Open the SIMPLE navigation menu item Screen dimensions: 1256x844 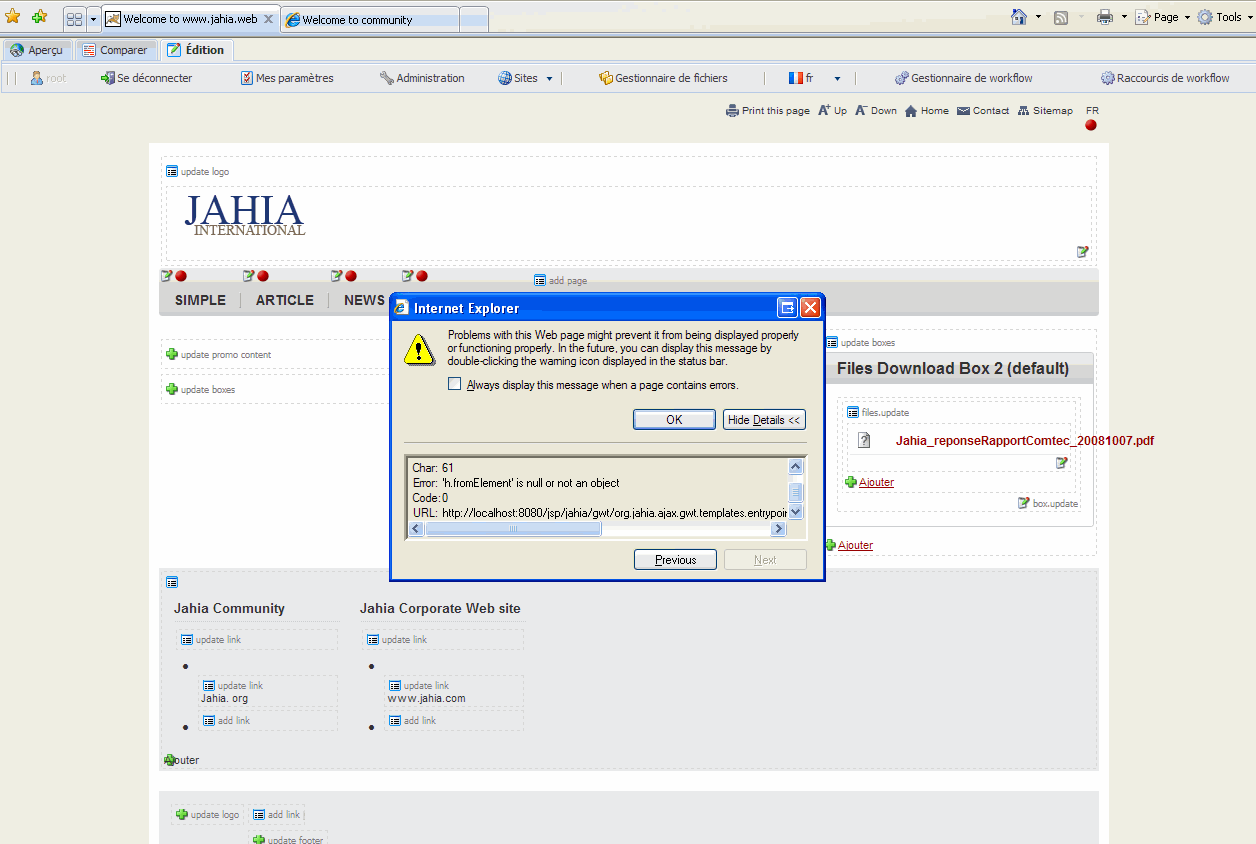click(200, 300)
